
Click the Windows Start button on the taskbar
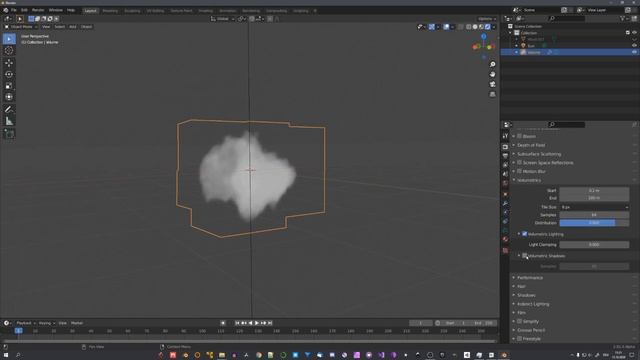(6, 355)
